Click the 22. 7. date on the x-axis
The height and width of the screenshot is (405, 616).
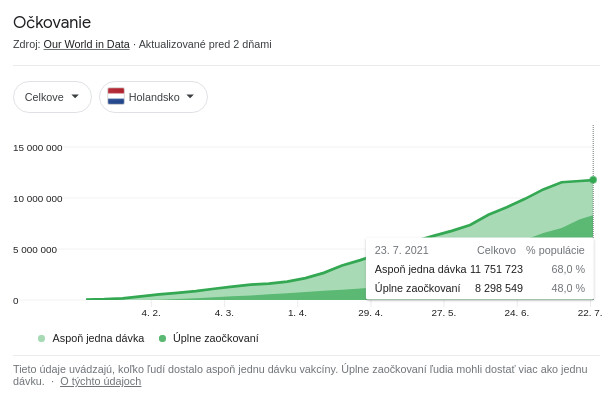590,313
